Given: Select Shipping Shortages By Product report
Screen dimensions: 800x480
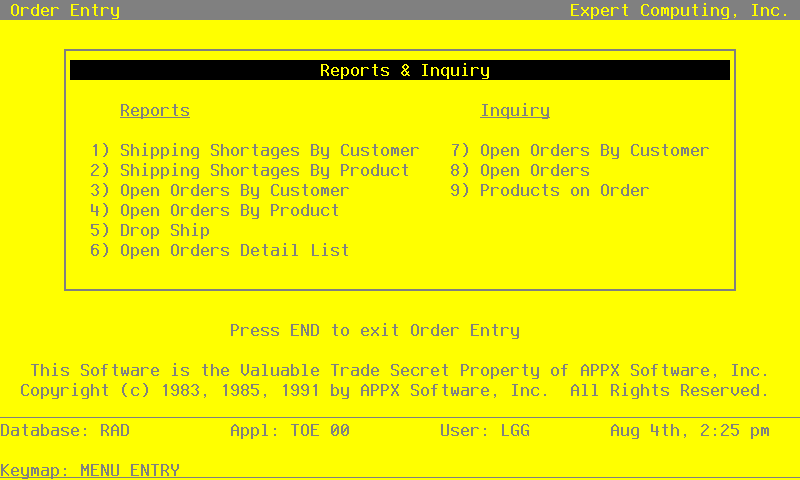Looking at the screenshot, I should pos(249,170).
